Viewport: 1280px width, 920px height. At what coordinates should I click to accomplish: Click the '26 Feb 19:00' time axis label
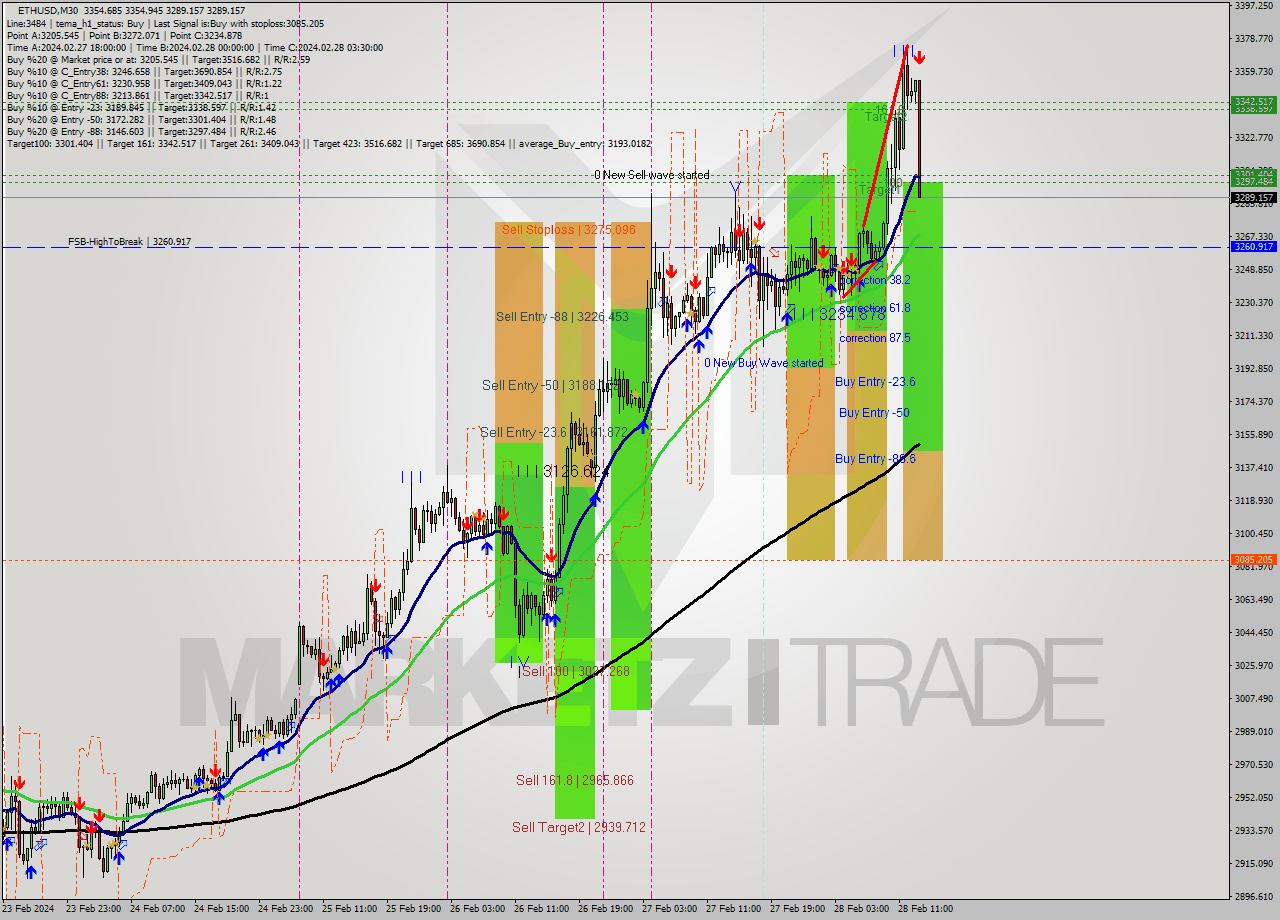605,909
